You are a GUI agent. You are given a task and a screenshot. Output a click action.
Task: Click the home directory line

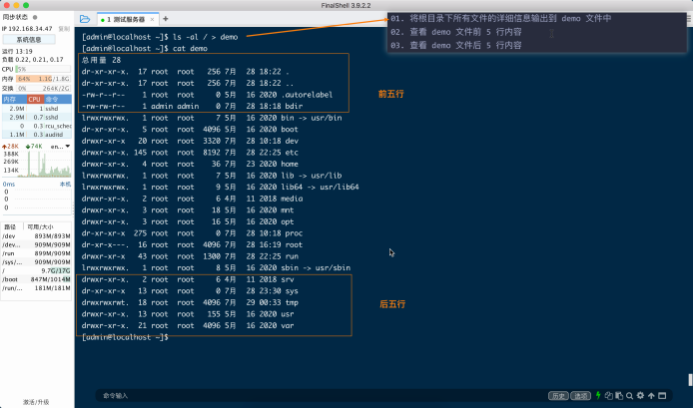(190, 164)
